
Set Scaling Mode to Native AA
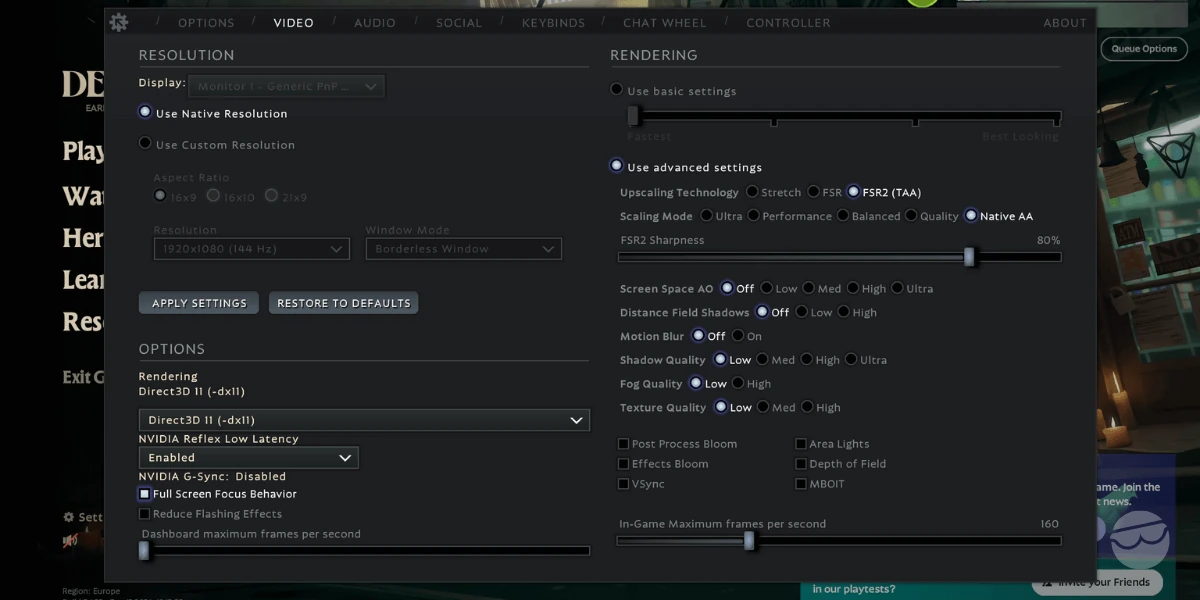pyautogui.click(x=999, y=216)
